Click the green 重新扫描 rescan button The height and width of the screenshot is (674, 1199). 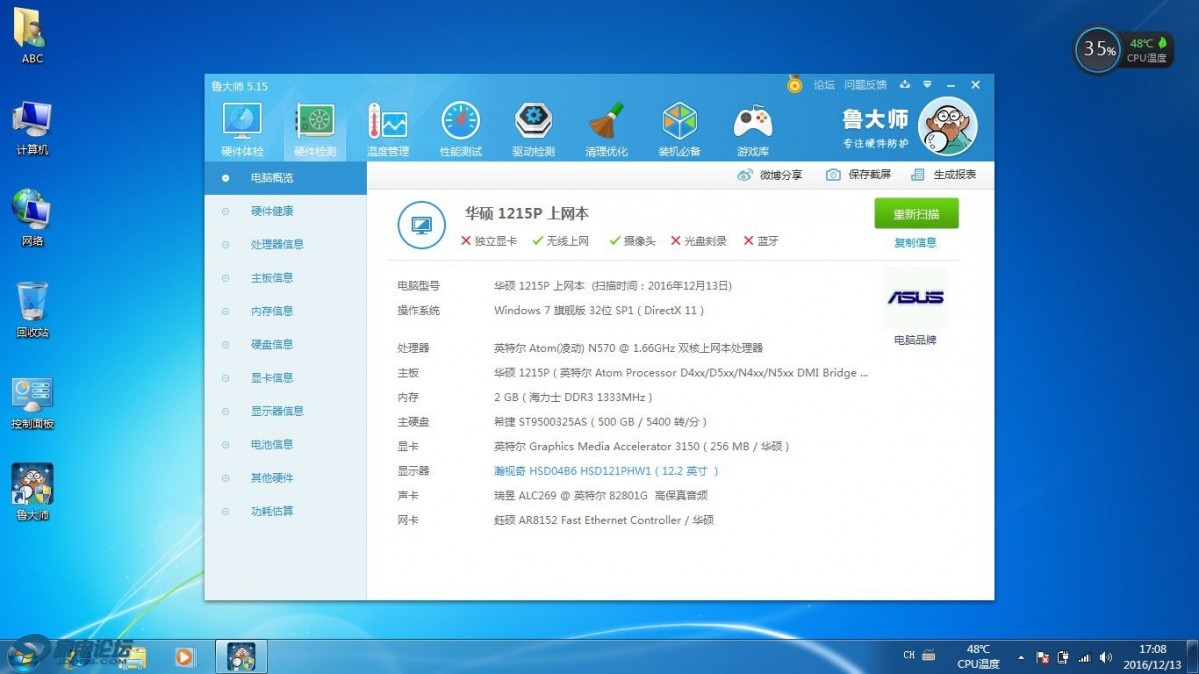(x=916, y=213)
